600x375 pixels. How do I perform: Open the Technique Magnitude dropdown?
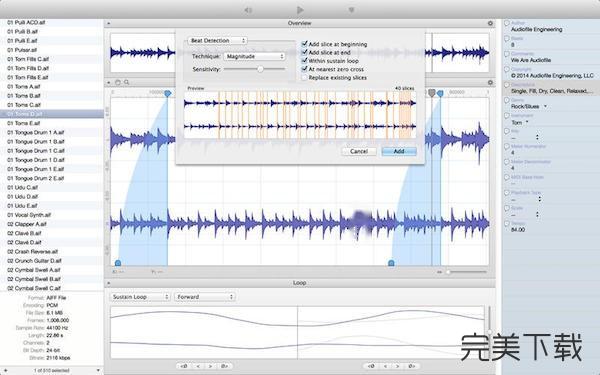tap(254, 56)
